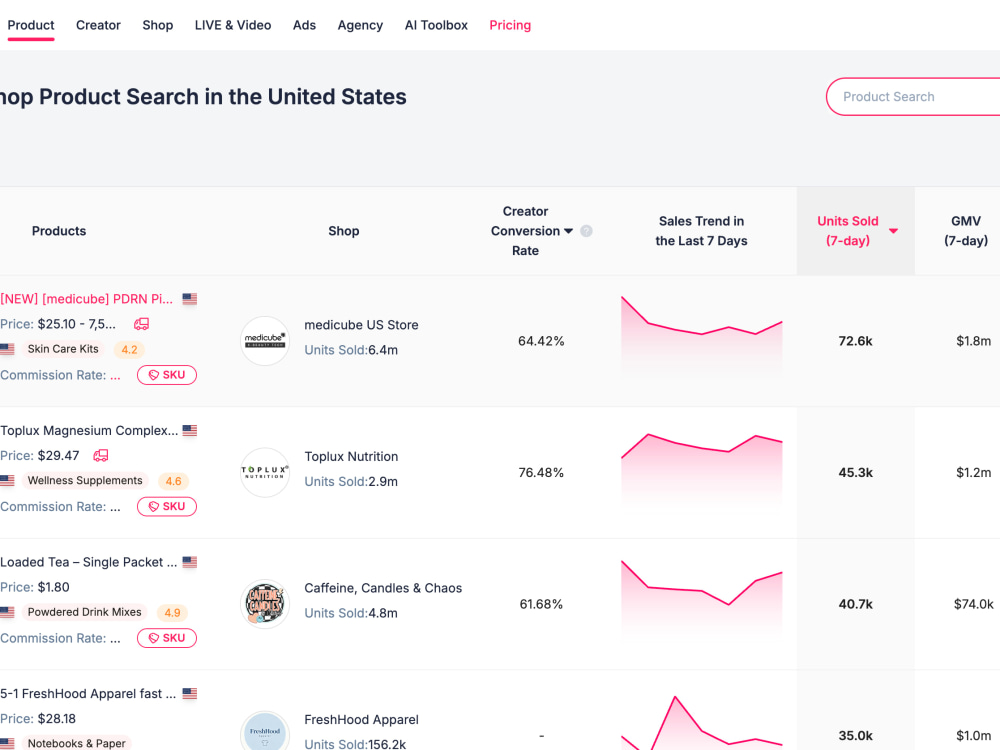Select the Skin Care Kits category tag

(x=63, y=349)
